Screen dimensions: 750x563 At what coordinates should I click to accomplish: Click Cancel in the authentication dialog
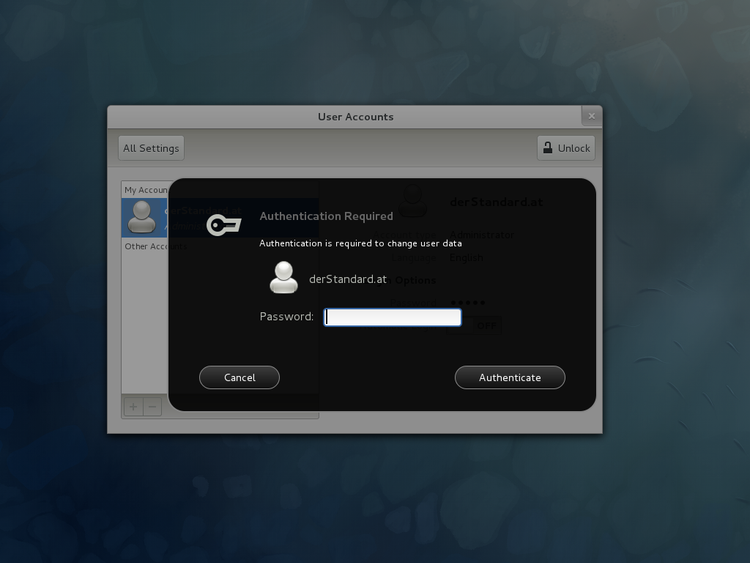pyautogui.click(x=239, y=377)
